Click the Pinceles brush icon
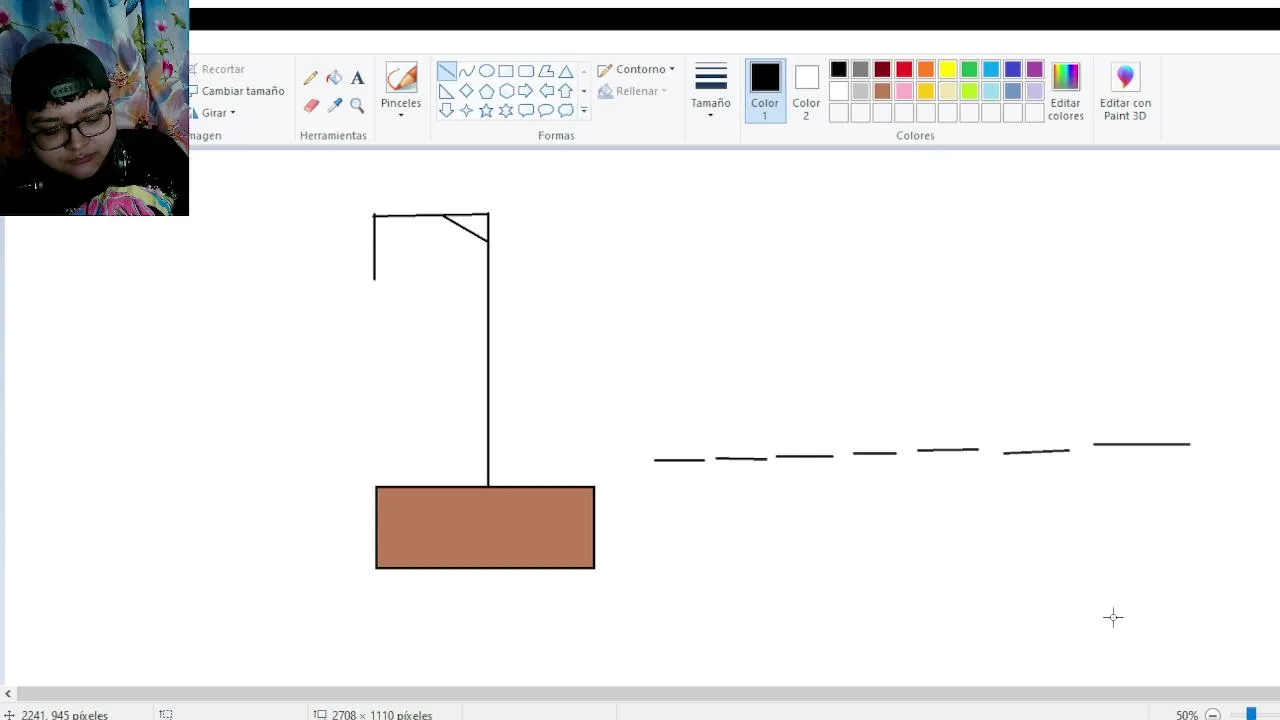This screenshot has width=1280, height=720. click(x=401, y=78)
